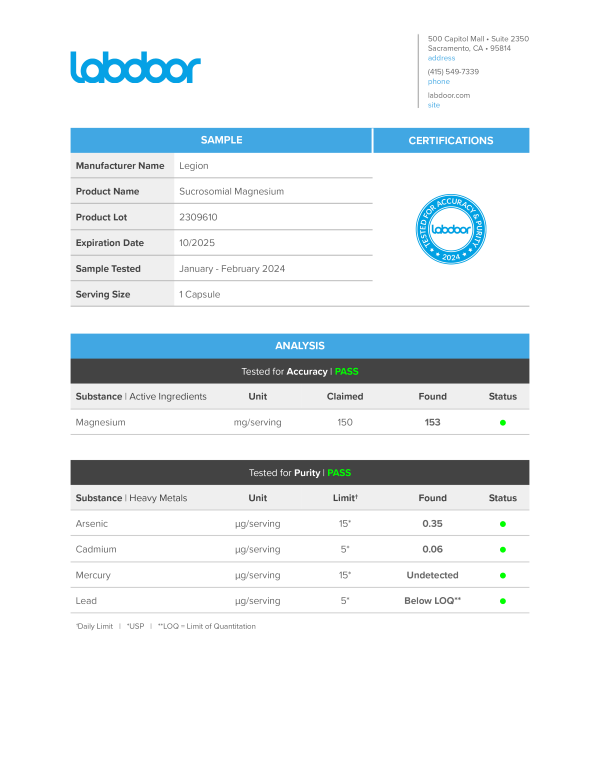The height and width of the screenshot is (776, 600).
Task: Click 'Substance | Active Ingredients' column header
Action: pos(141,396)
